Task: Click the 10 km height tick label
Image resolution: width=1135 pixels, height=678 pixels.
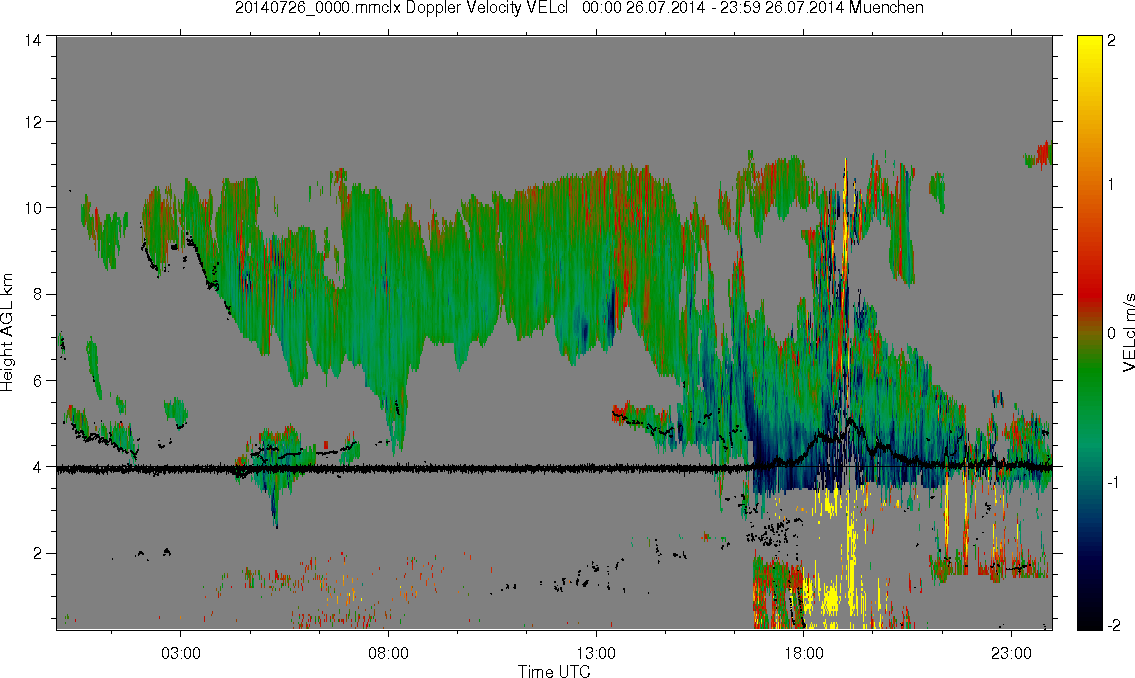Action: tap(32, 208)
